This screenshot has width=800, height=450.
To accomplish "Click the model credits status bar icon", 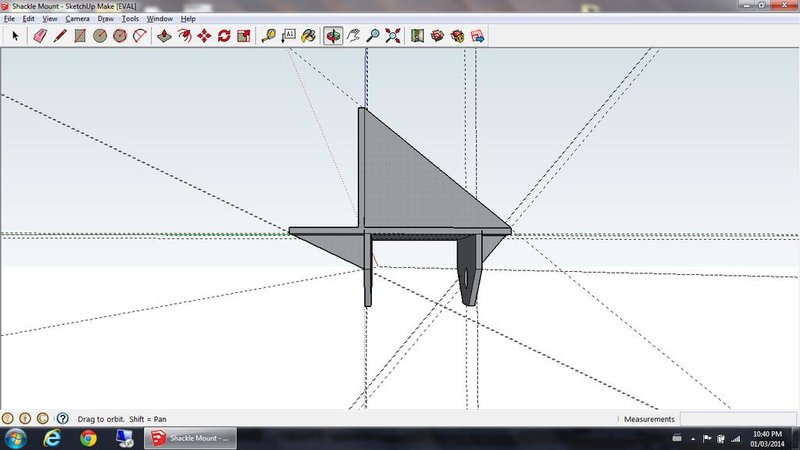I will pyautogui.click(x=25, y=418).
